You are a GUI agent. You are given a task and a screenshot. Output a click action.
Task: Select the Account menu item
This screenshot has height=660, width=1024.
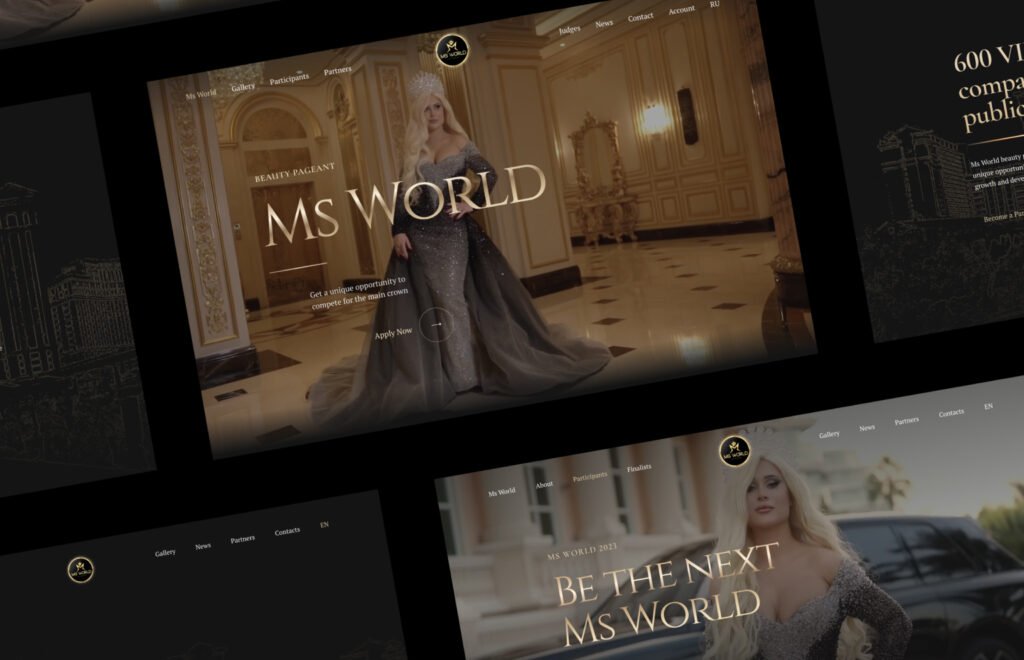pyautogui.click(x=681, y=10)
